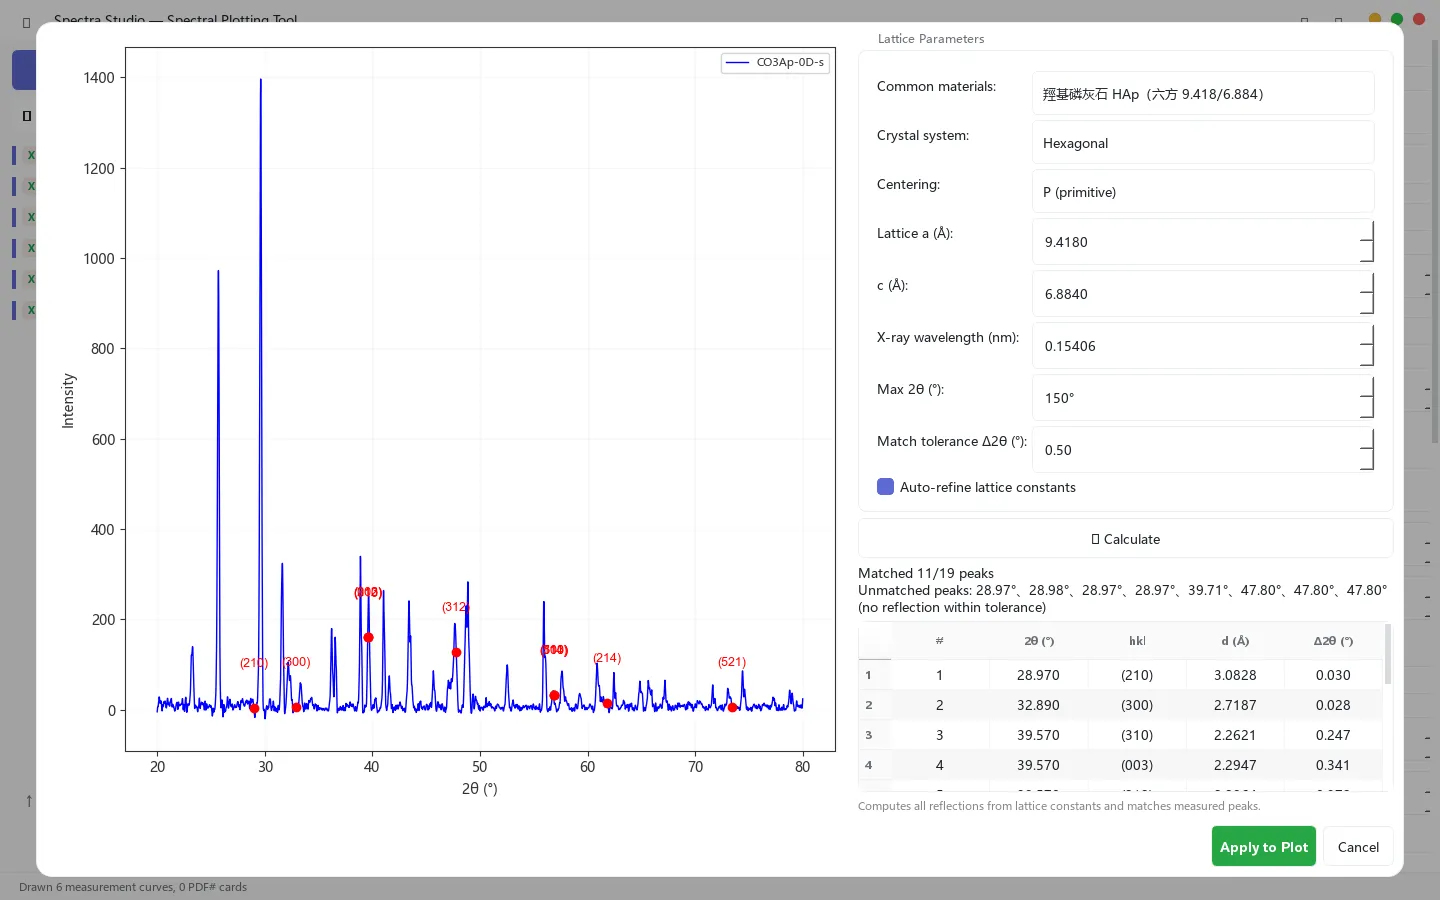Step down the X-ray wavelength value

[x=1367, y=356]
